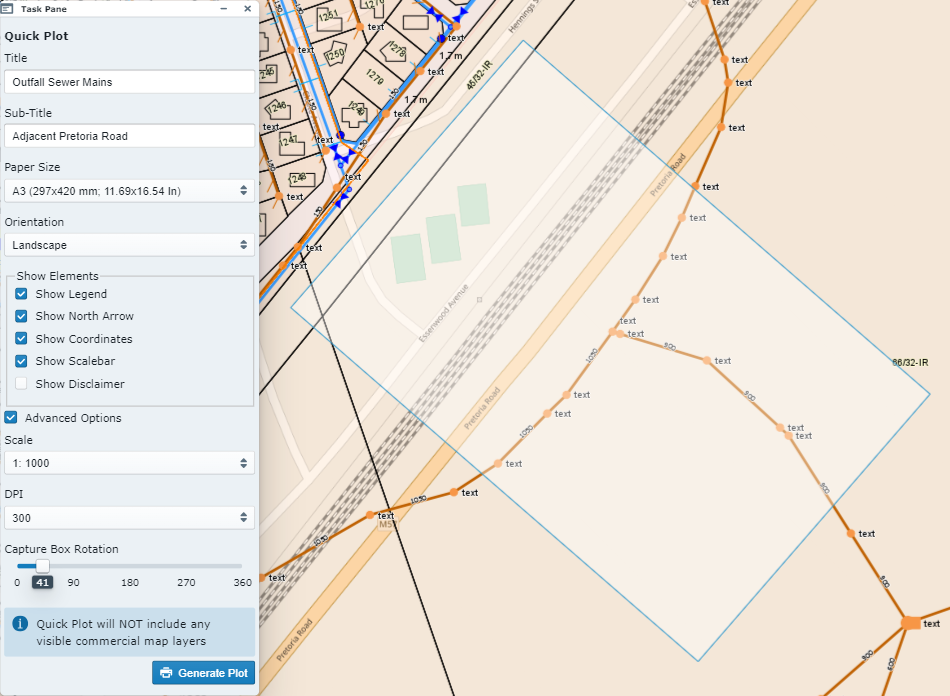The height and width of the screenshot is (696, 950).
Task: Select the sewer node at the MS1 marker
Action: pos(371,515)
